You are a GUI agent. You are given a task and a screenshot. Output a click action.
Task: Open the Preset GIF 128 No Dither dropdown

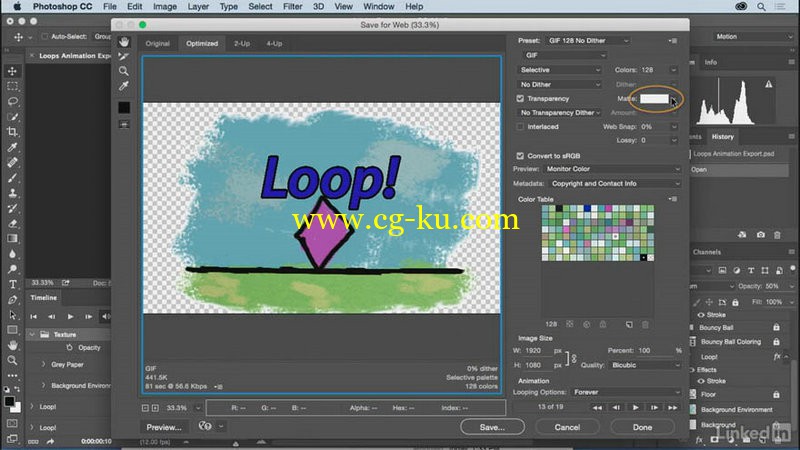[x=588, y=41]
